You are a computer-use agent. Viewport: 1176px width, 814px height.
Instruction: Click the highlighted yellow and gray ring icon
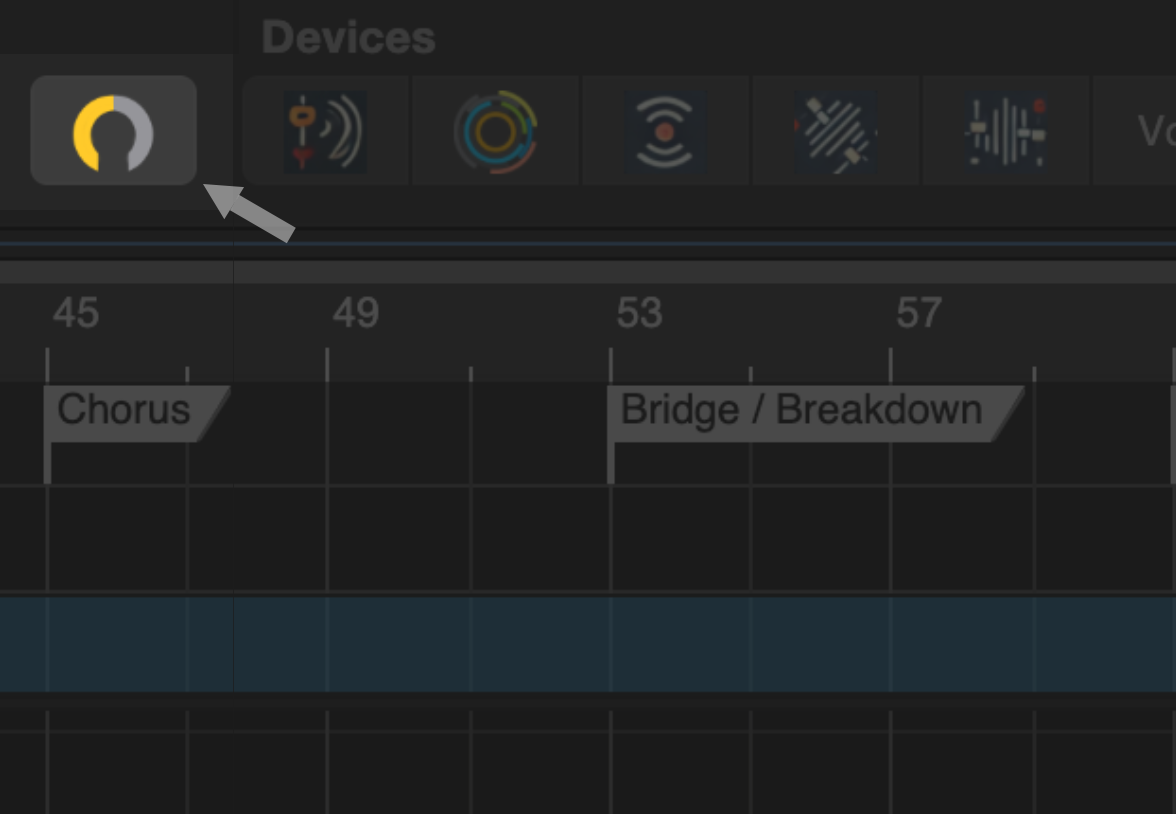(x=113, y=131)
